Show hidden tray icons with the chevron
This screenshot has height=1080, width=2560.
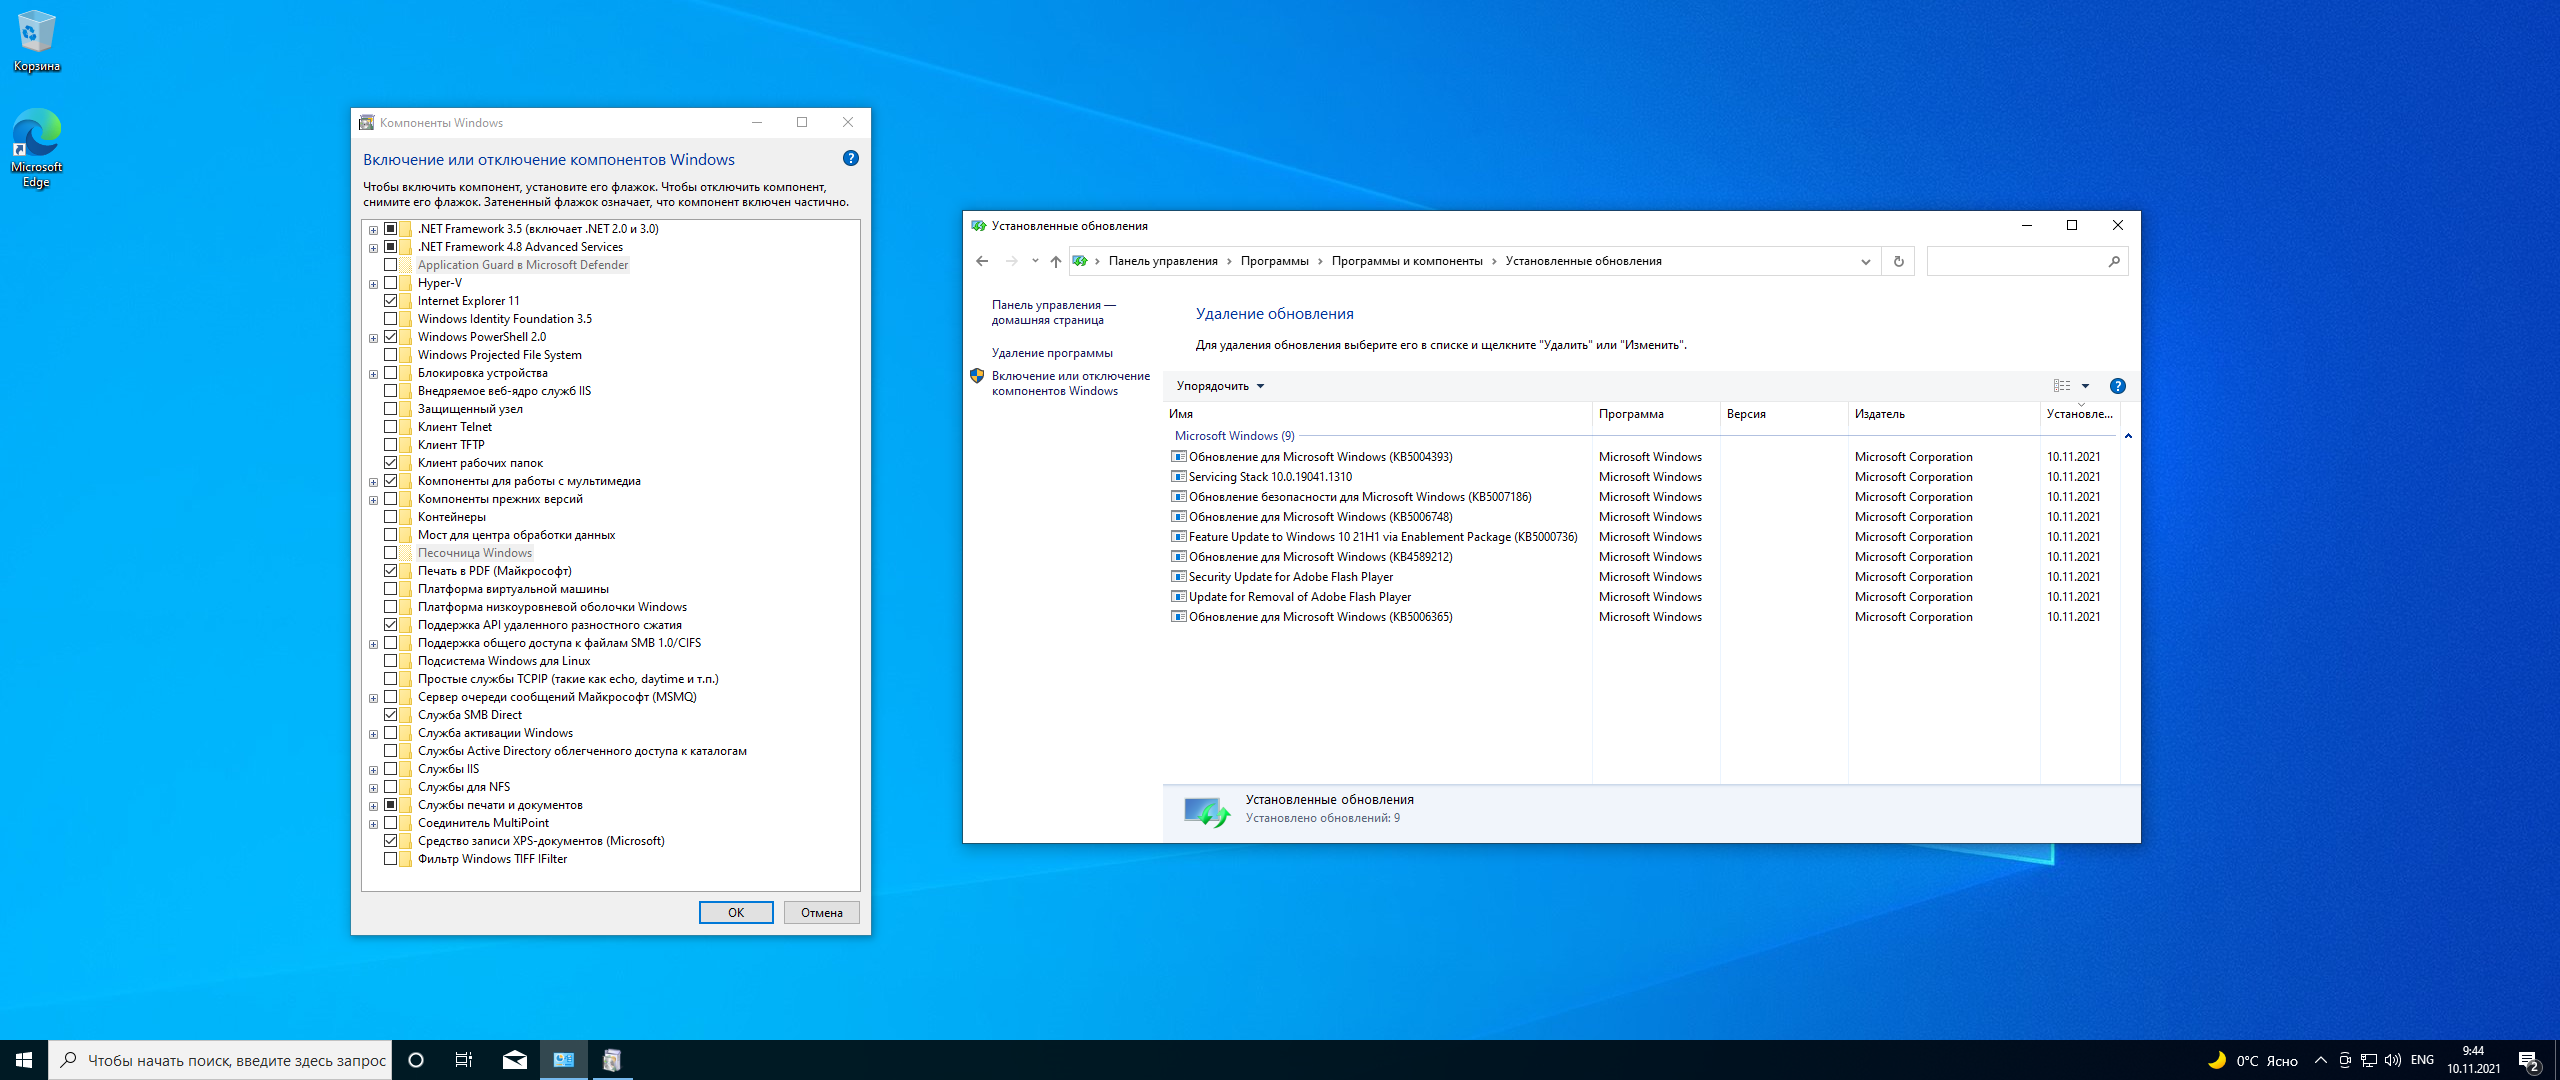pyautogui.click(x=2320, y=1060)
